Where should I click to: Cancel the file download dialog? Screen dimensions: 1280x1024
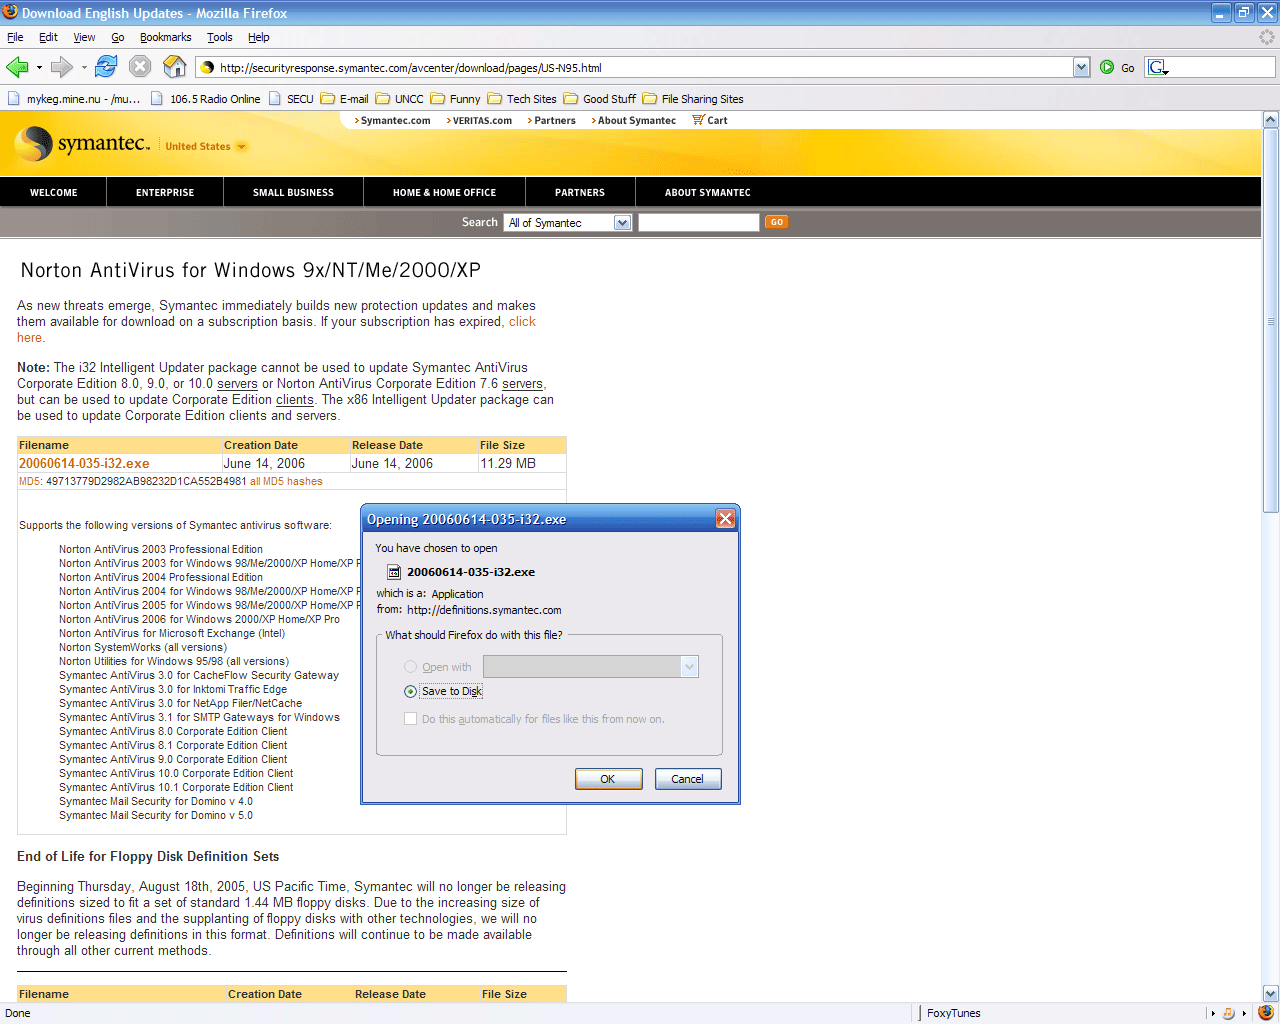[x=688, y=779]
